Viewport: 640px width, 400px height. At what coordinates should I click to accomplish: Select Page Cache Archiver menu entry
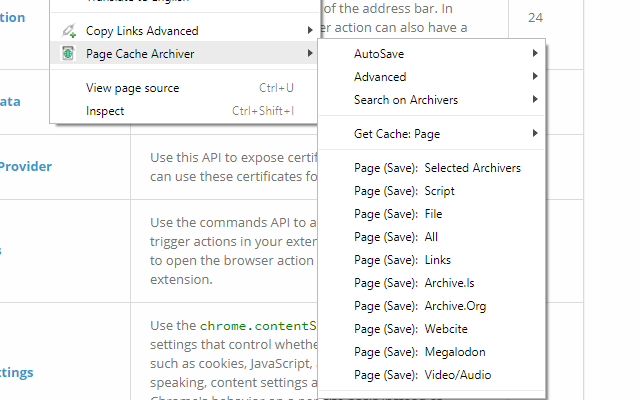pyautogui.click(x=184, y=53)
